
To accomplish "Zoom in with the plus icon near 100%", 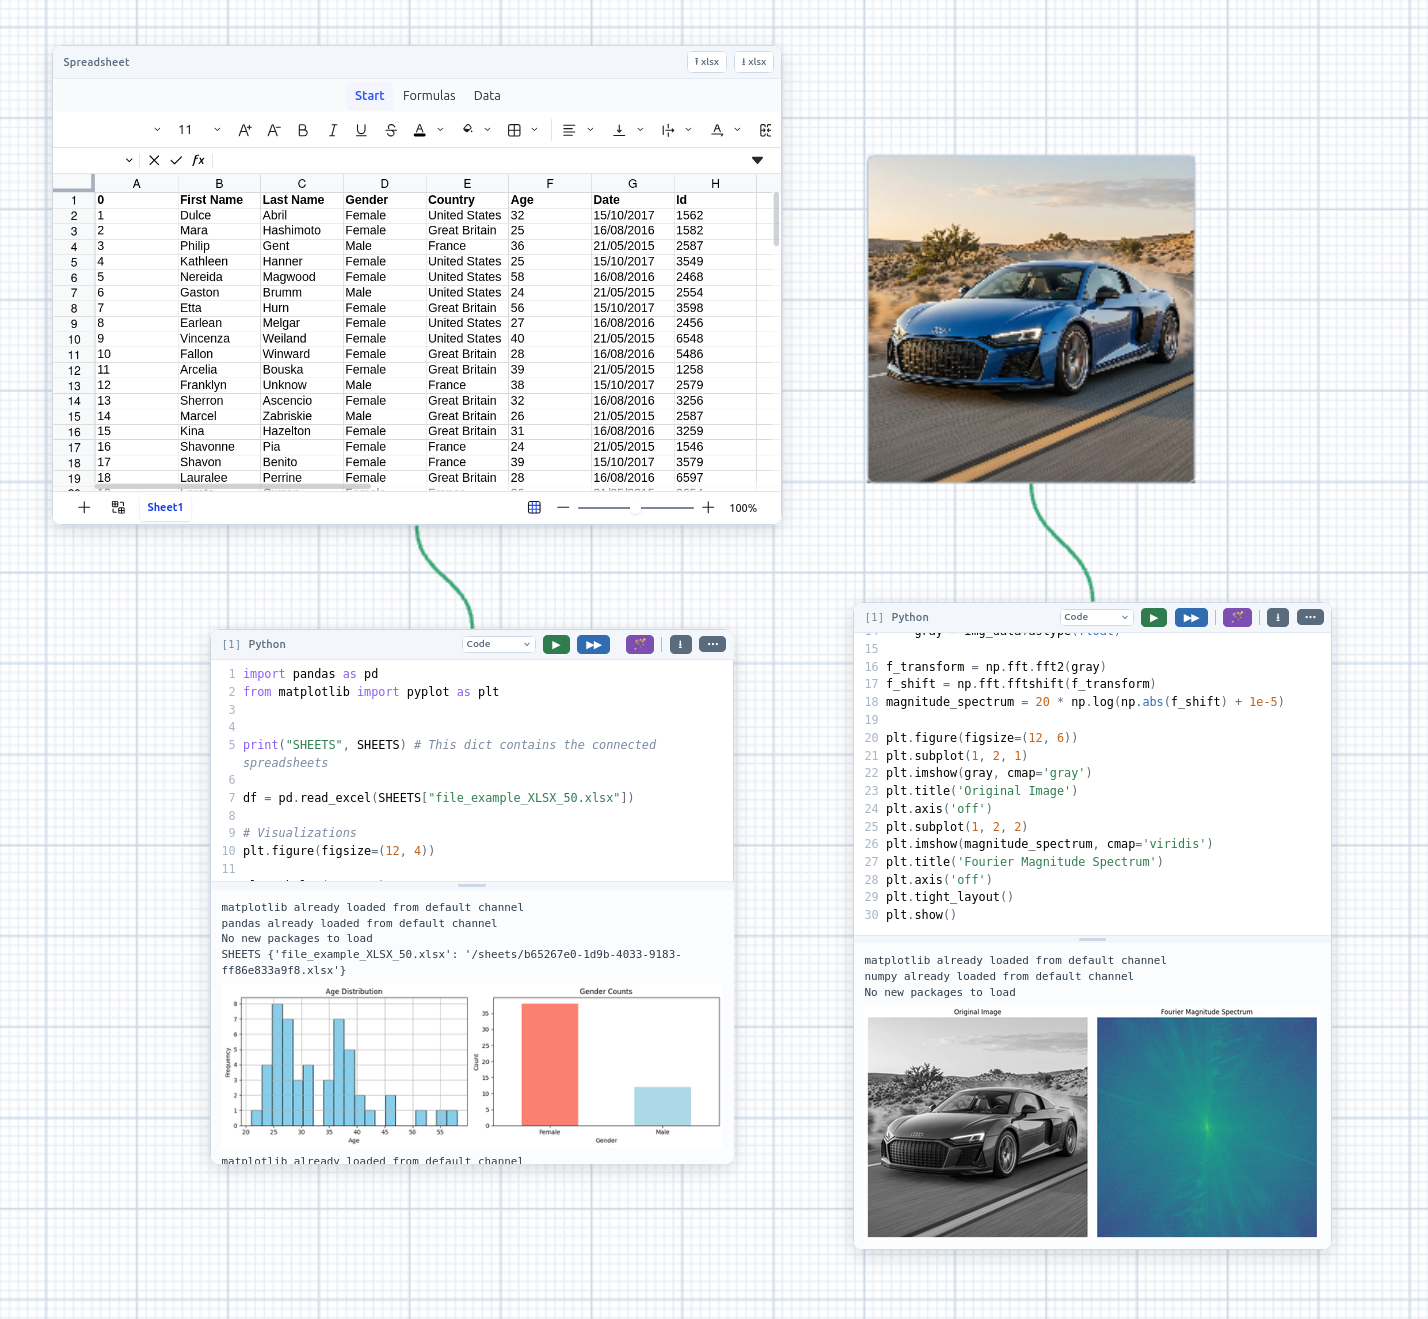I will 708,508.
